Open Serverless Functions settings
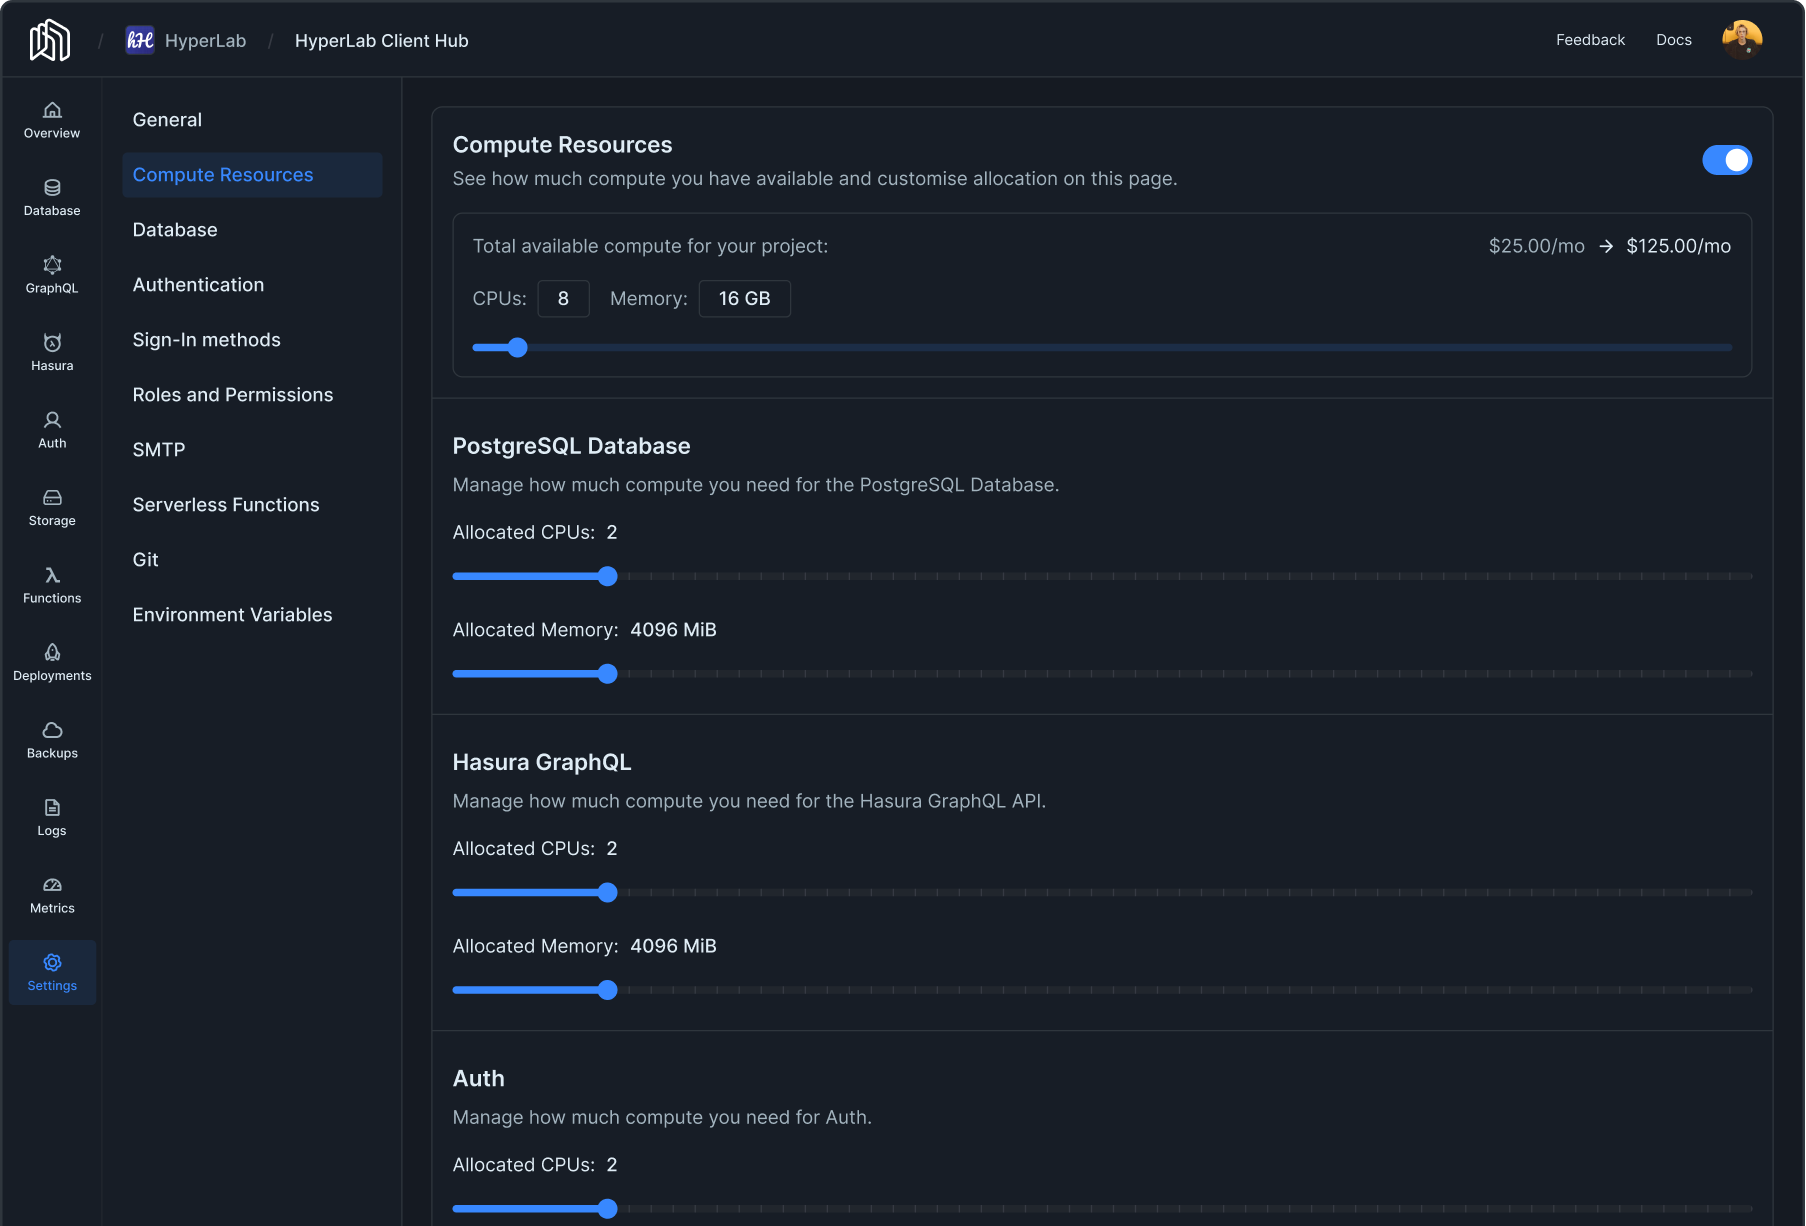1806x1226 pixels. pyautogui.click(x=252, y=505)
